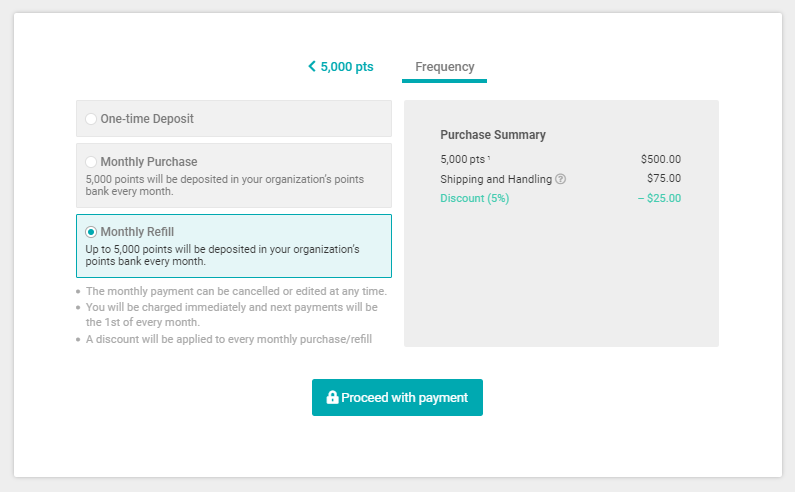Go back to the 5,000 pts step
The width and height of the screenshot is (795, 492).
coord(346,67)
